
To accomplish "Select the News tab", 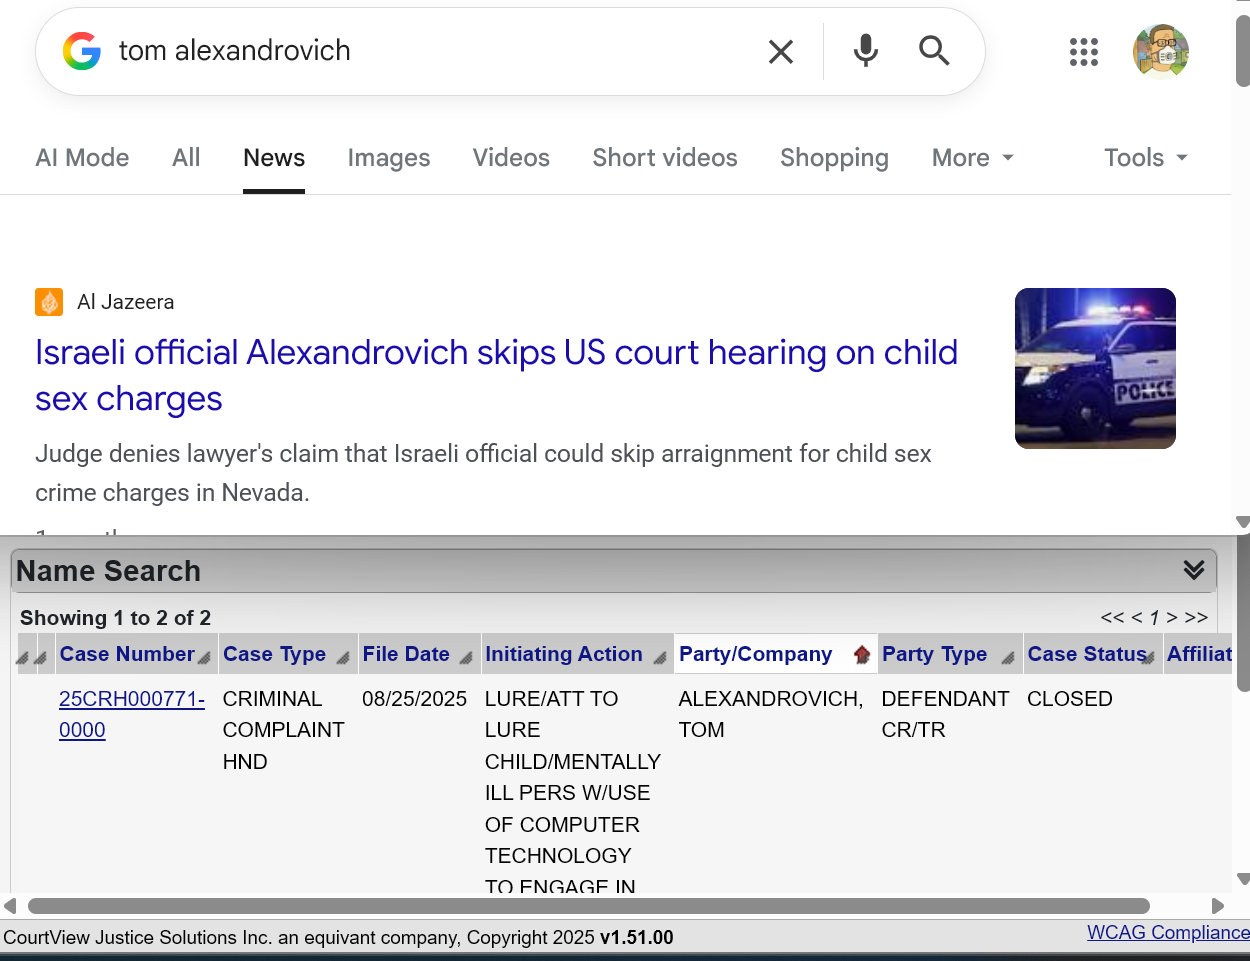I will click(x=274, y=158).
